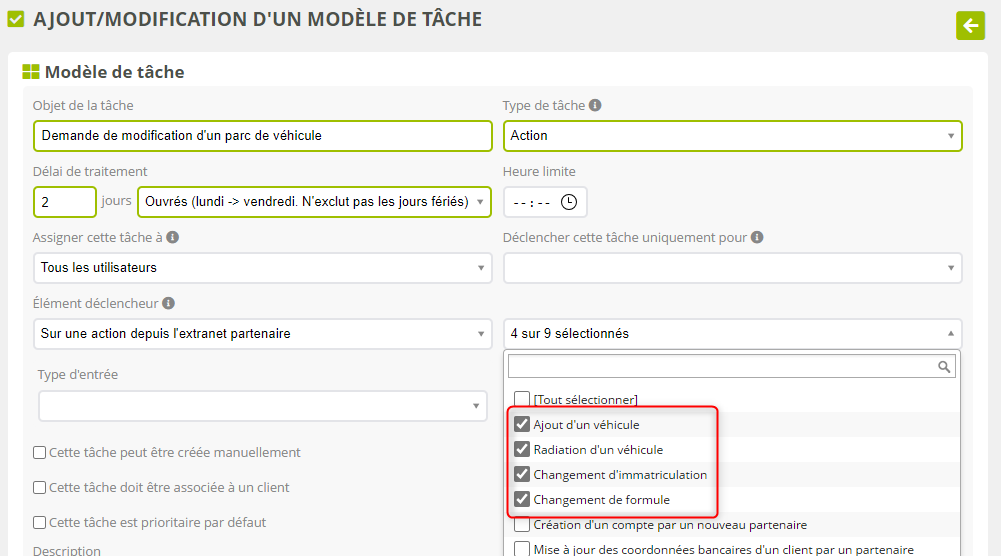Uncheck Ajout d'un véhicule option
This screenshot has height=556, width=1001.
(x=522, y=425)
